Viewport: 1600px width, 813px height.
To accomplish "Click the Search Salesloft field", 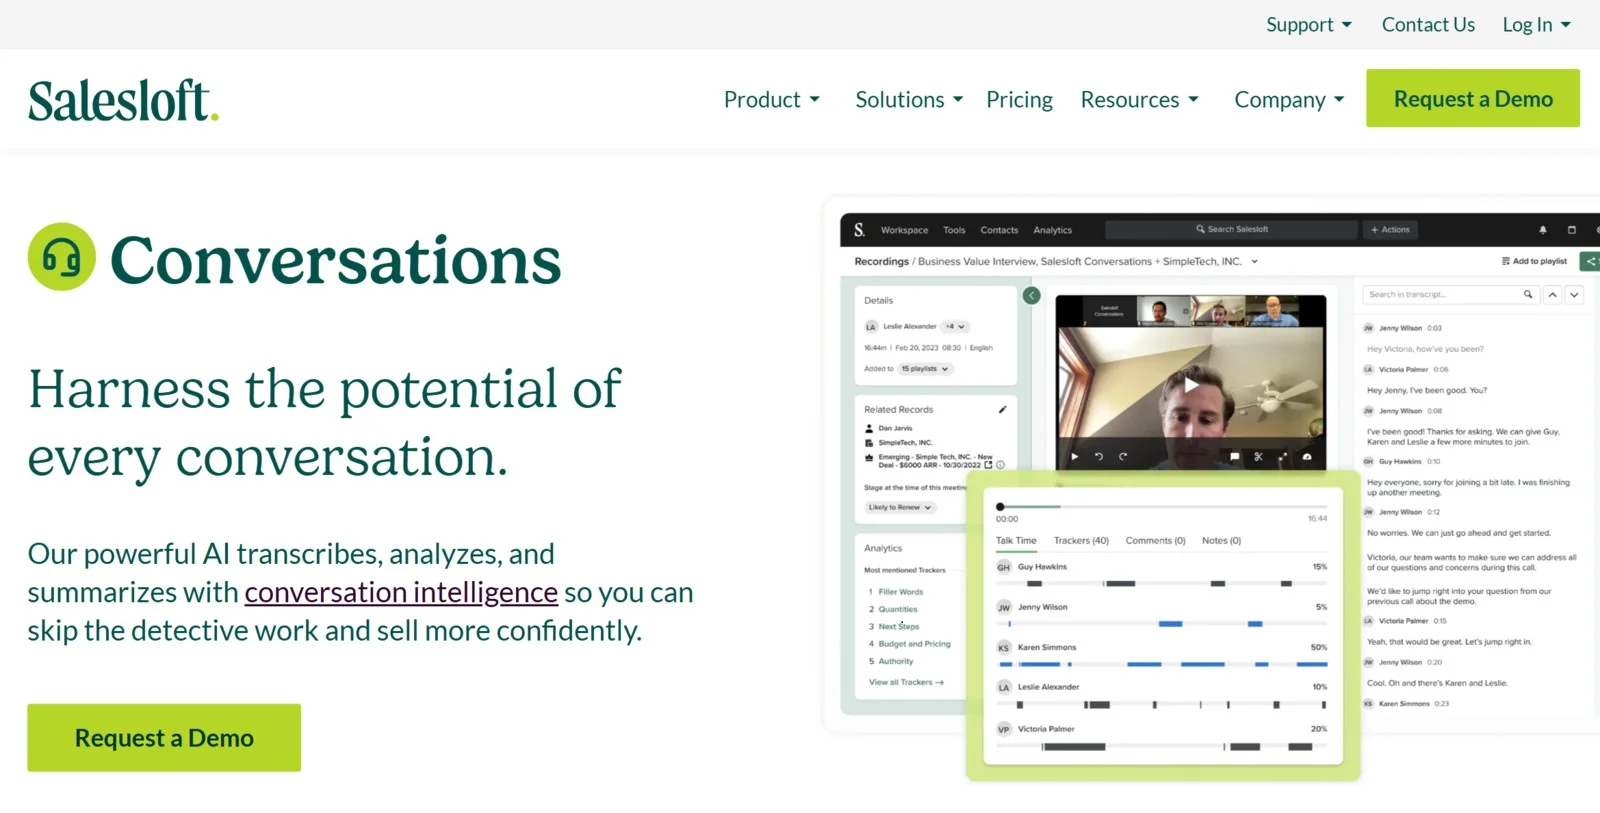I will tap(1231, 230).
